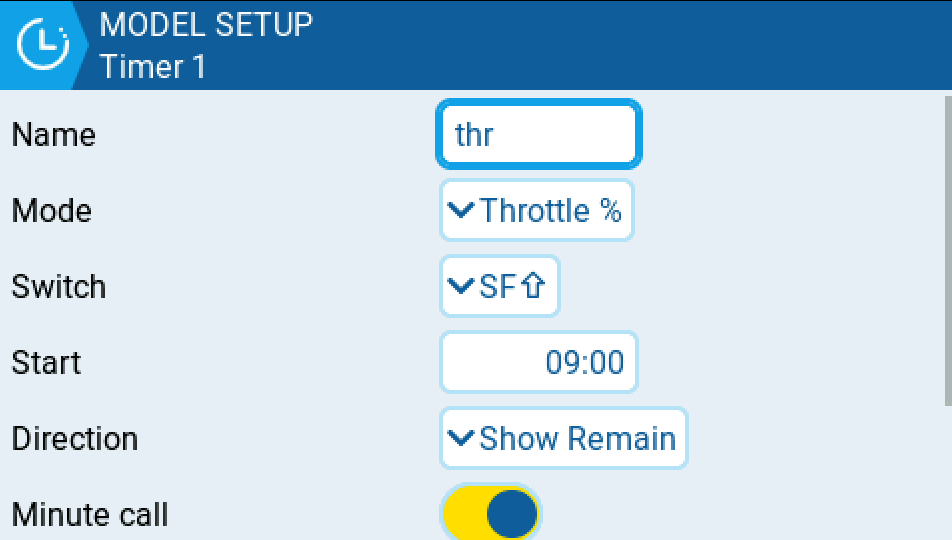Click the Minute call label
This screenshot has height=540, width=952.
(x=90, y=515)
